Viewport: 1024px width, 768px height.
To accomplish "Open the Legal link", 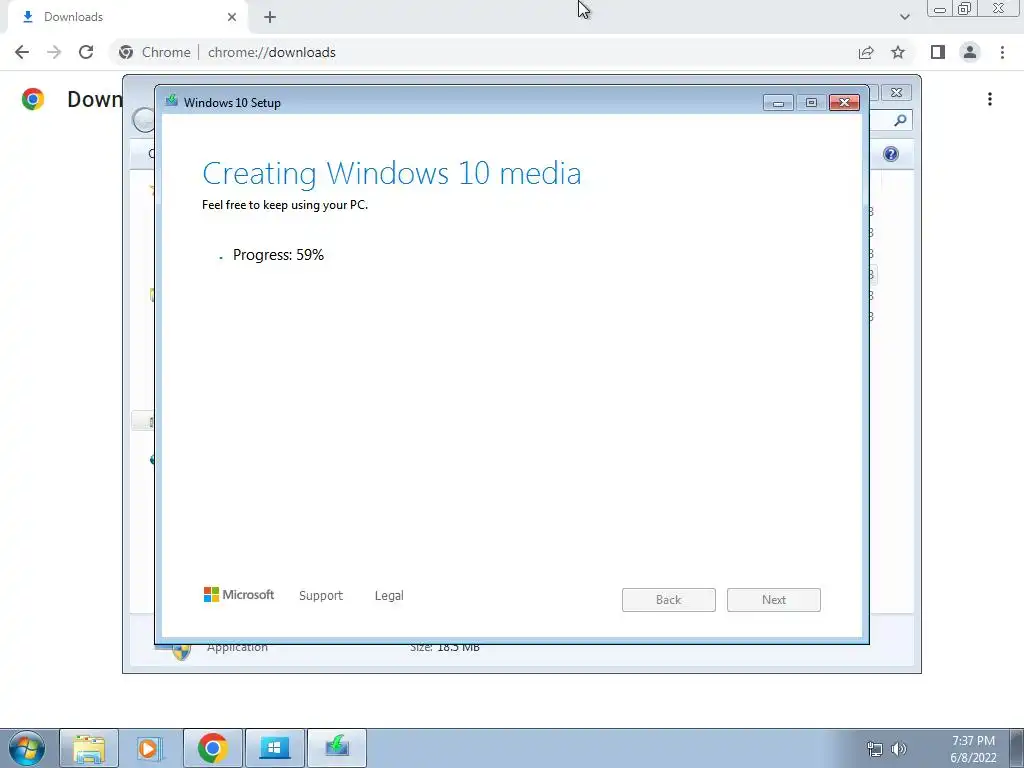I will tap(389, 596).
